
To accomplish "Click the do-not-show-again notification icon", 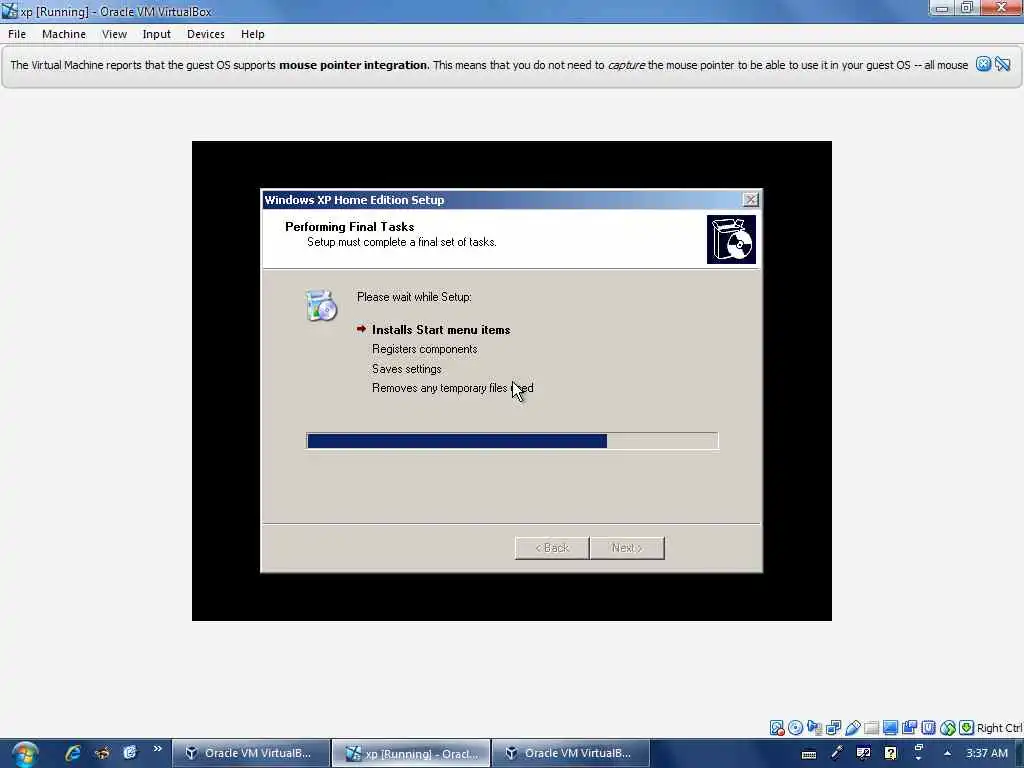I will click(1003, 64).
